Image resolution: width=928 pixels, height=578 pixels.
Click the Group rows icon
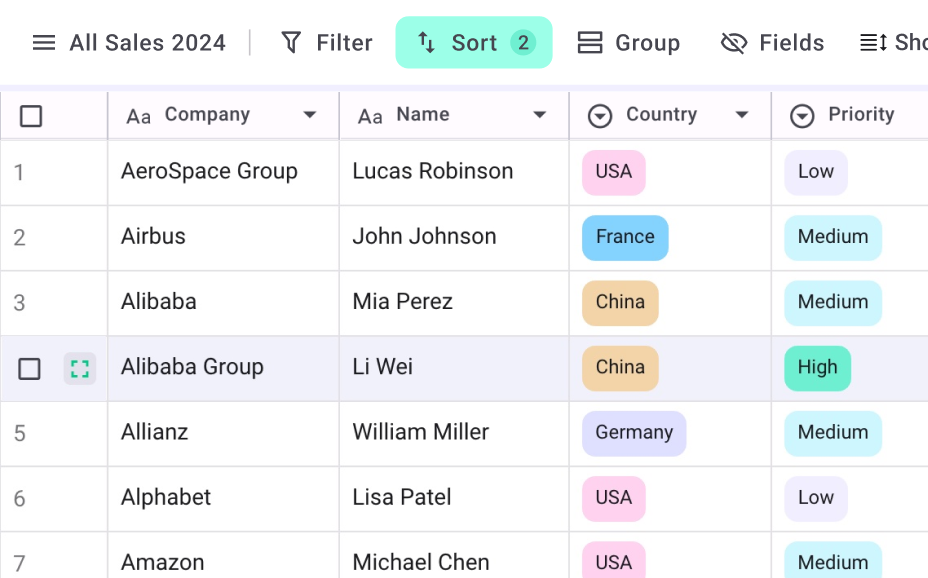click(x=589, y=43)
